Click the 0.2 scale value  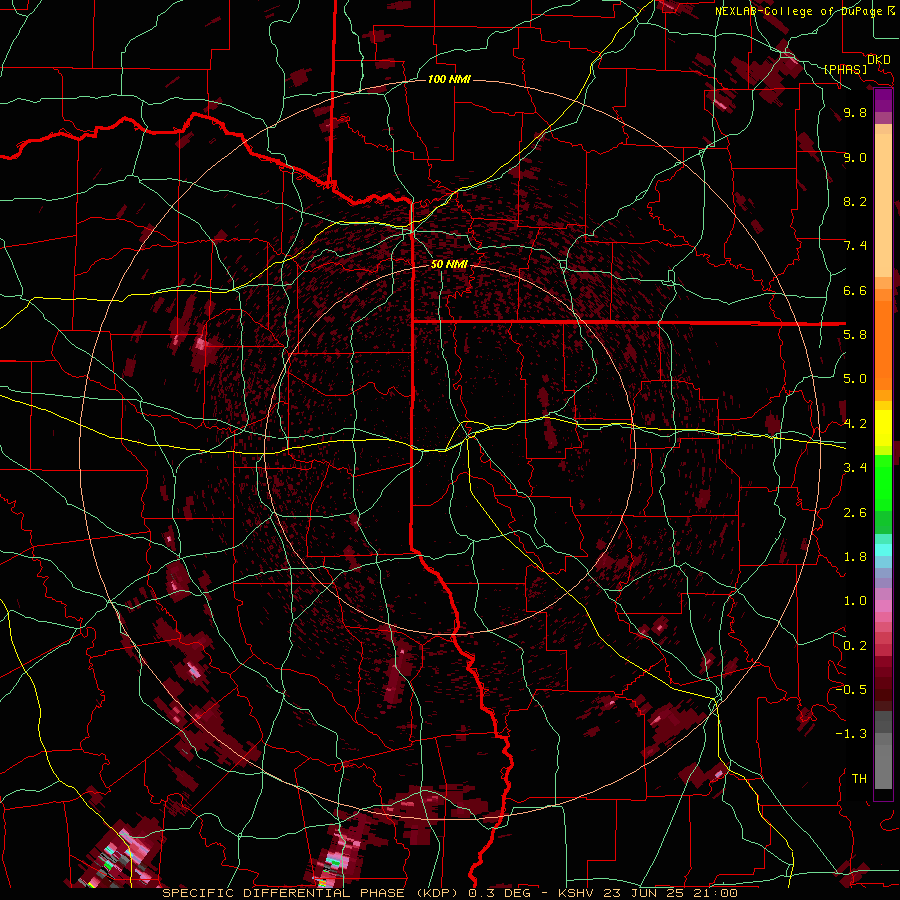click(x=855, y=646)
